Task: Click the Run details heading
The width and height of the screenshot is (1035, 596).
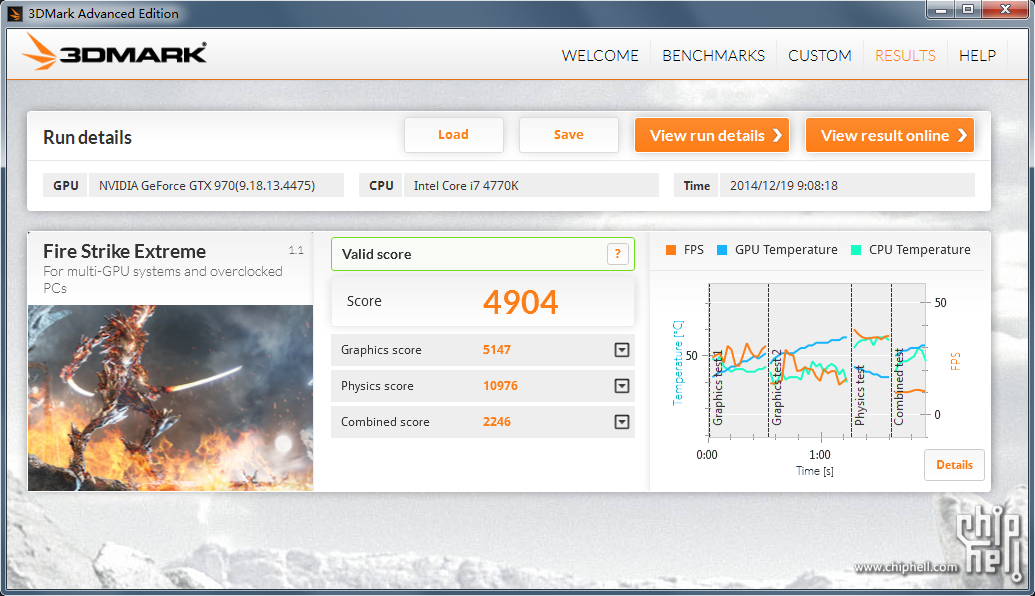Action: (x=87, y=137)
